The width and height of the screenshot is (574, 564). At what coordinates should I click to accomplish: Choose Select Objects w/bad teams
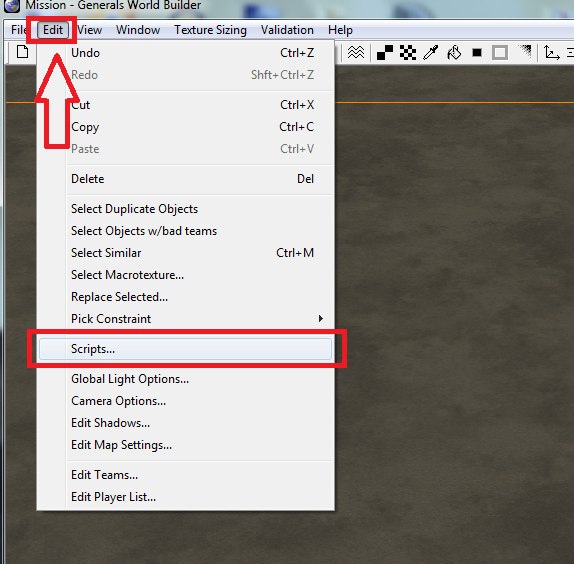[x=186, y=231]
